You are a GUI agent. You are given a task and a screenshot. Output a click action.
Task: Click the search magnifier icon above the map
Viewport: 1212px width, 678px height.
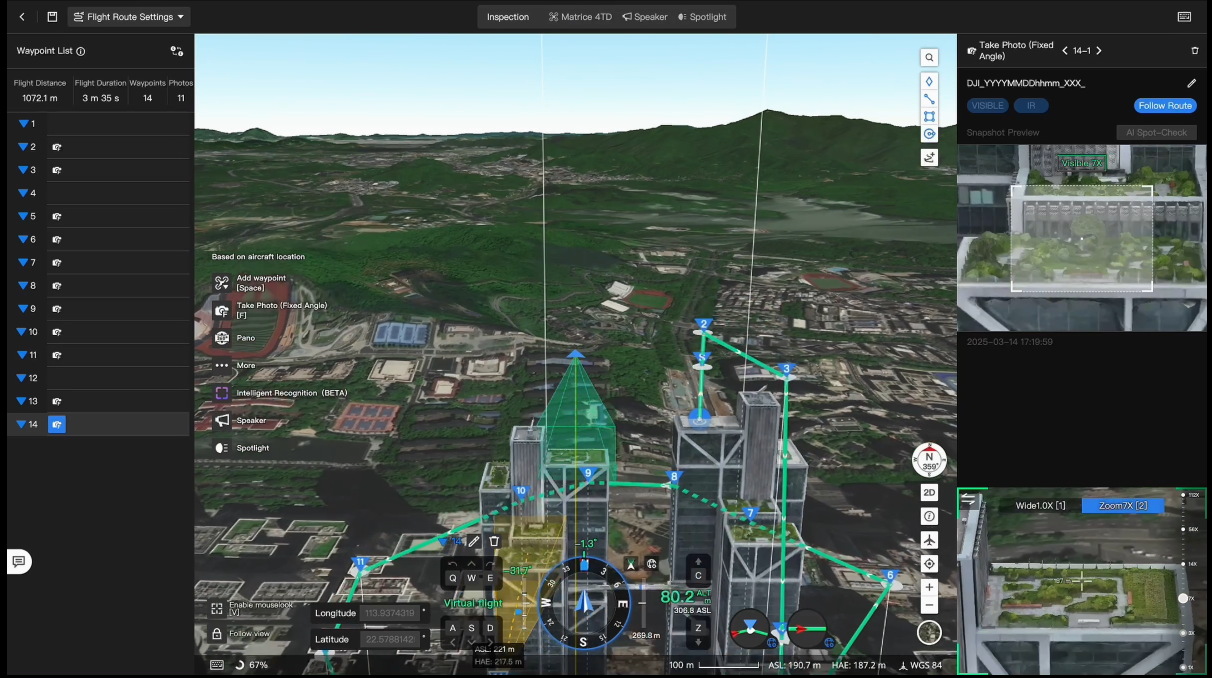pyautogui.click(x=929, y=59)
